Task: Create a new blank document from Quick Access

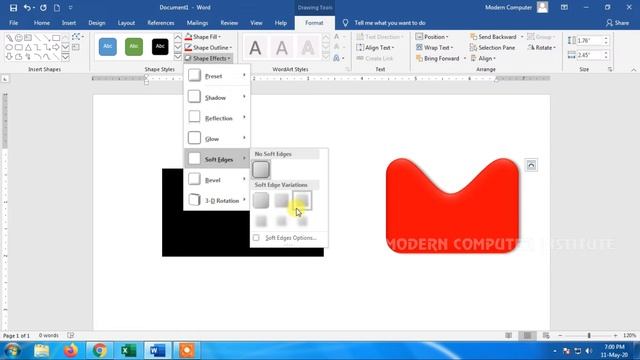Action: coord(57,7)
